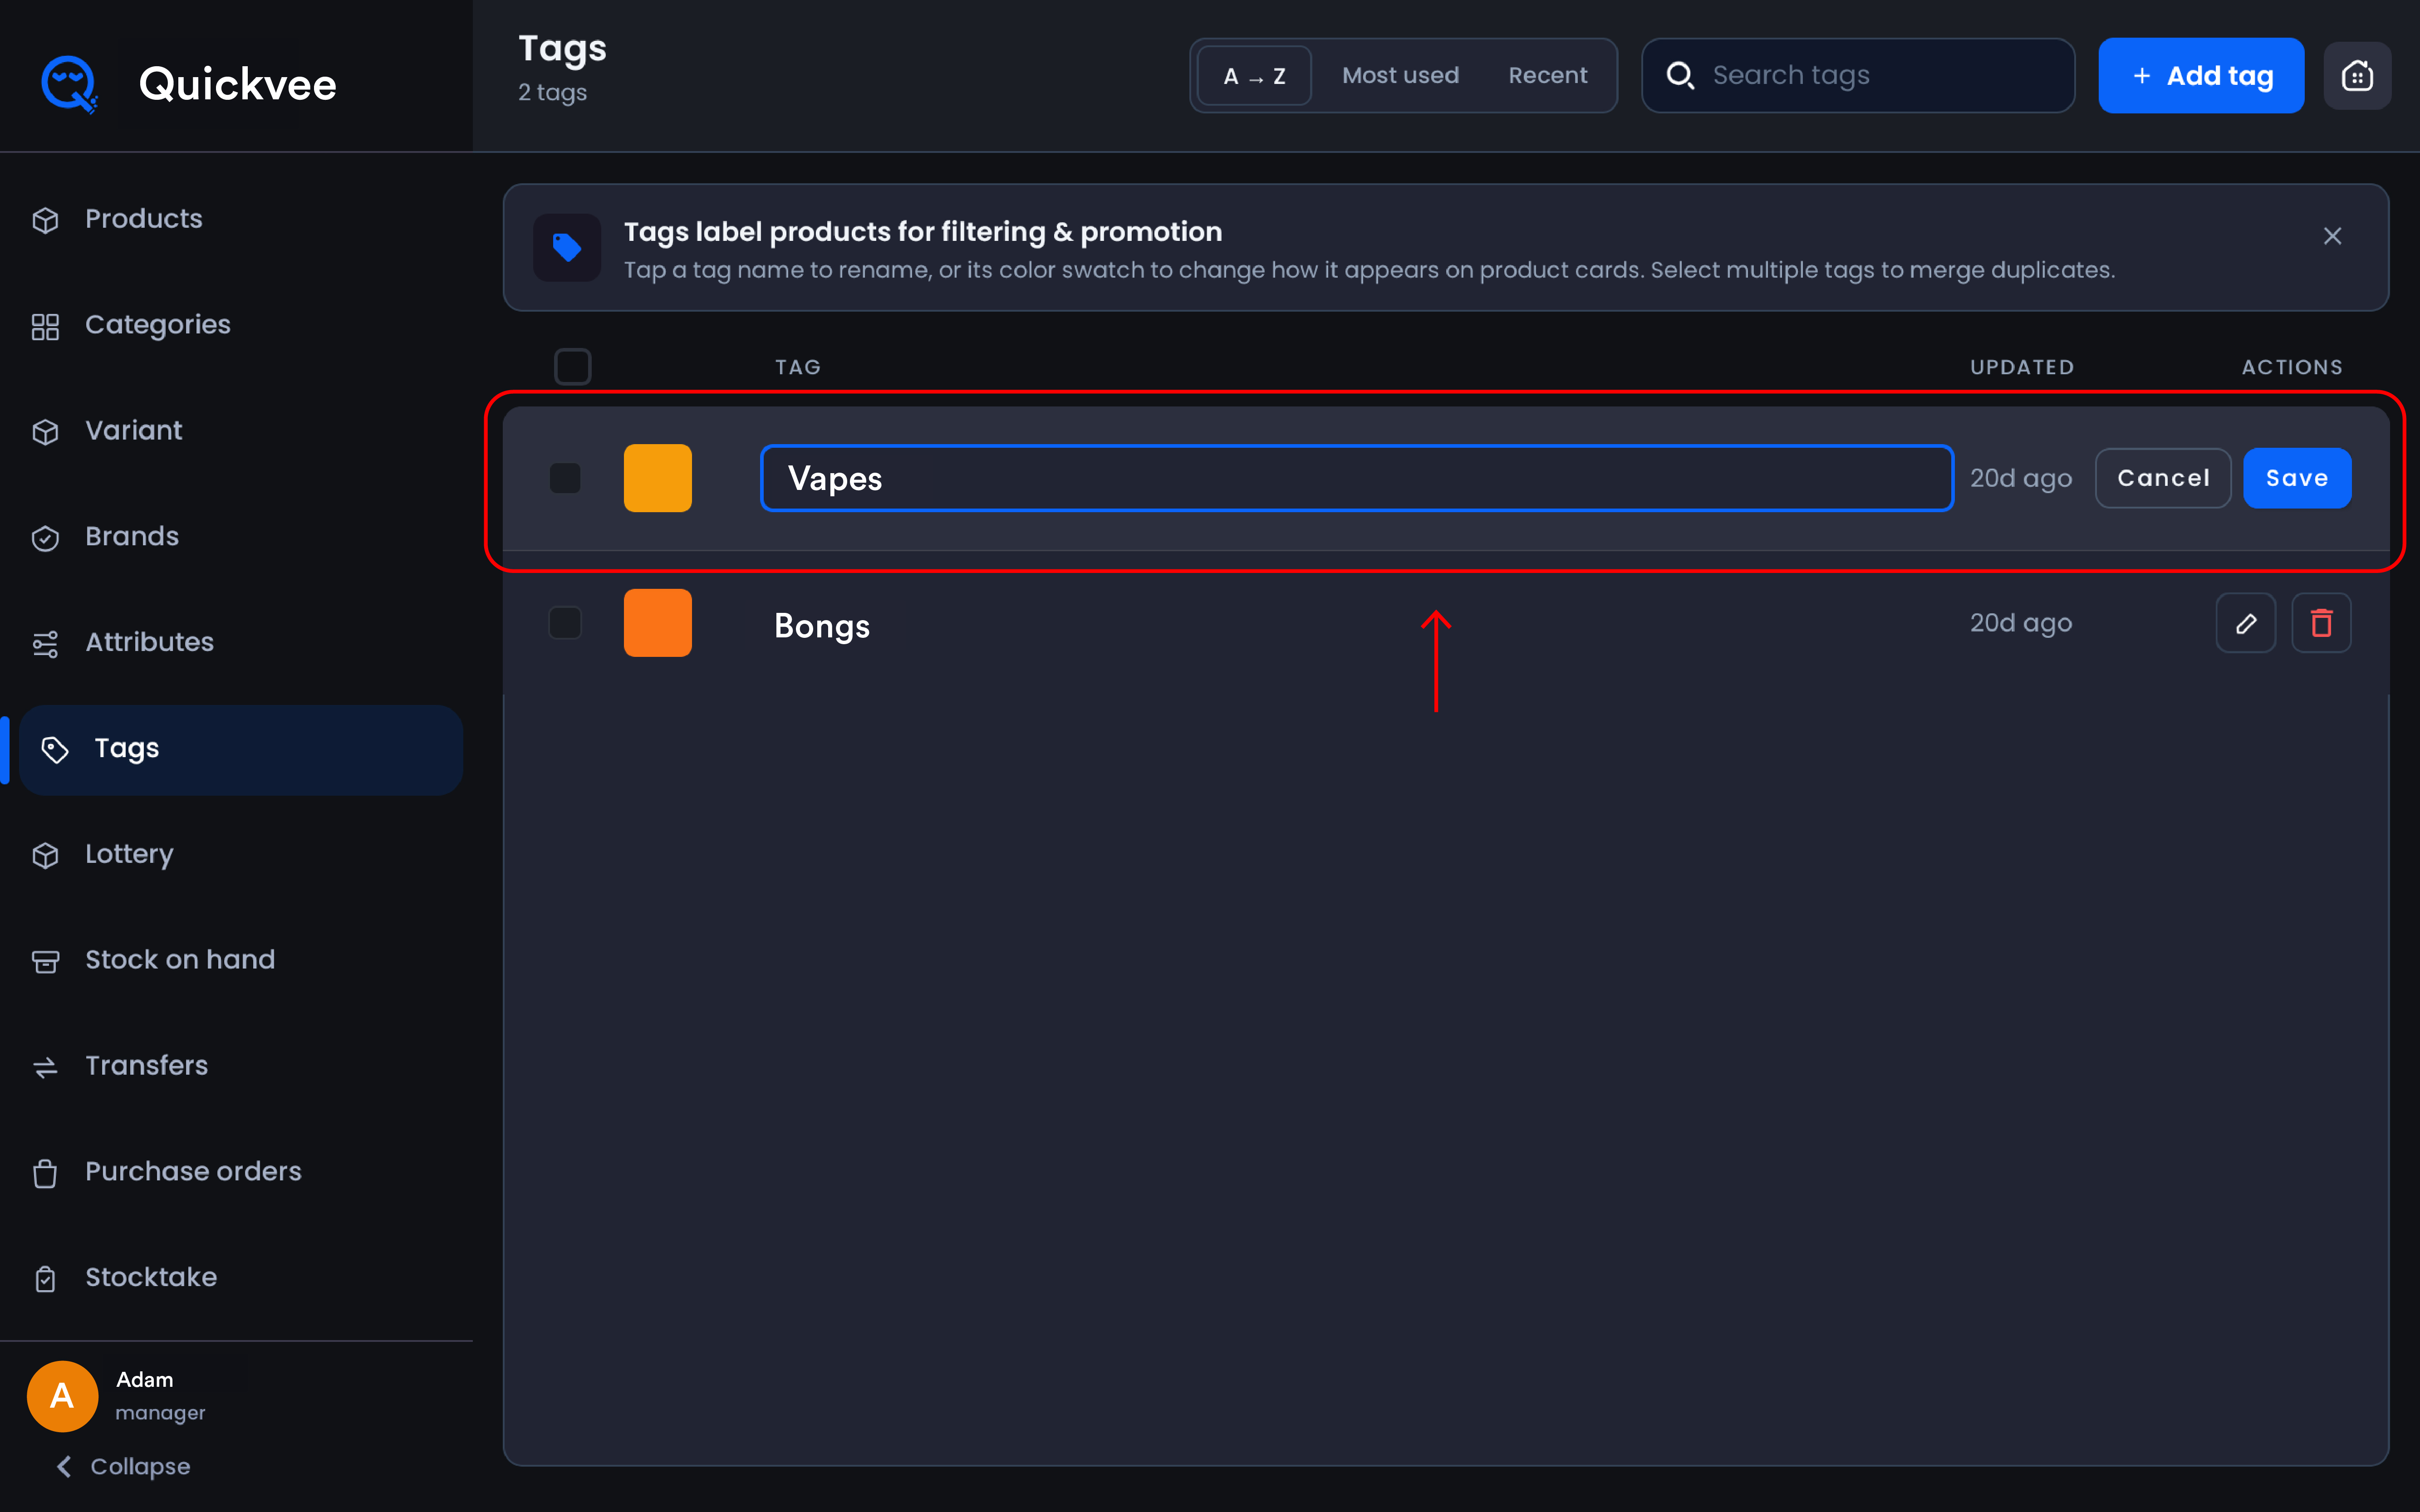Viewport: 2420px width, 1512px height.
Task: Click the Tags label icon in the sidebar
Action: 55,750
